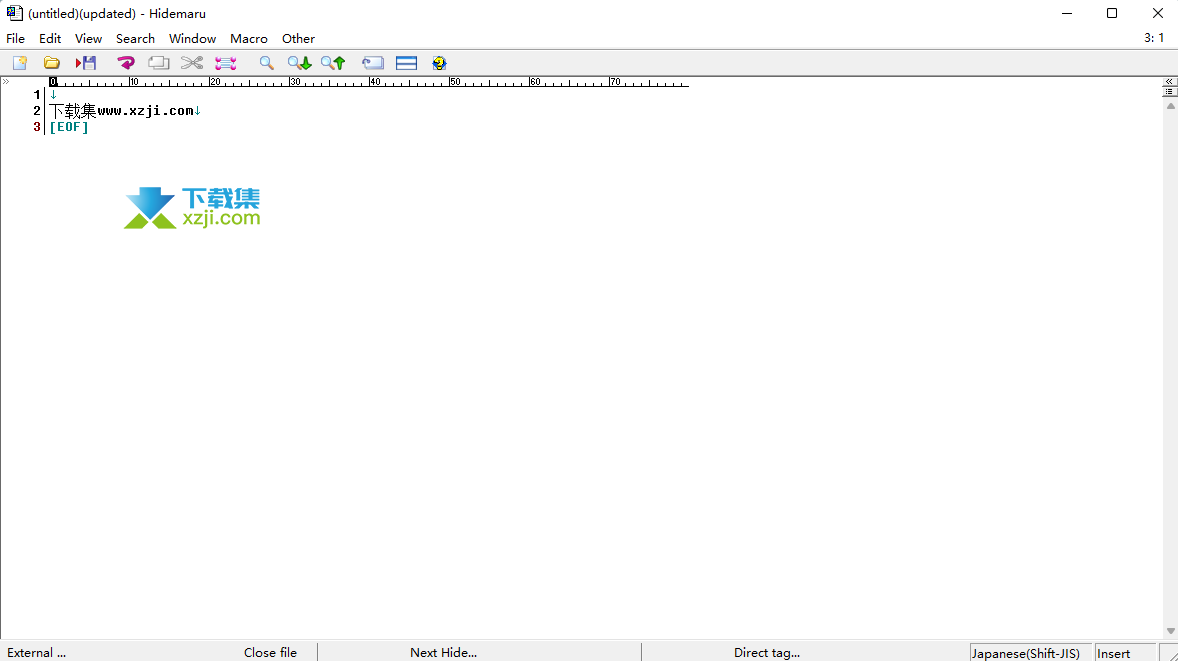The width and height of the screenshot is (1178, 661).
Task: Click the greyed-out copy icon
Action: coord(159,63)
